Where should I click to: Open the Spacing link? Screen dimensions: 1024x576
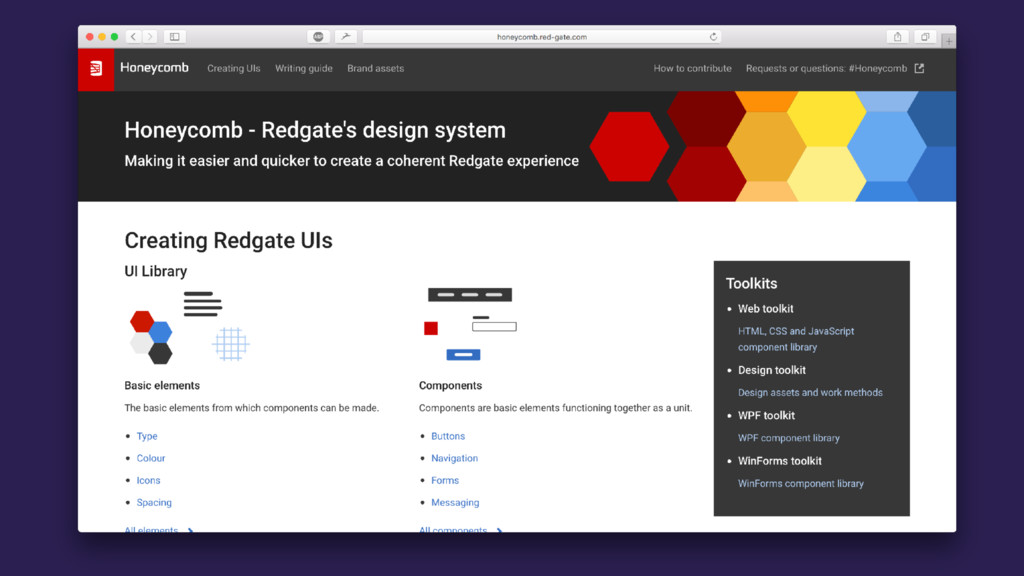(154, 502)
